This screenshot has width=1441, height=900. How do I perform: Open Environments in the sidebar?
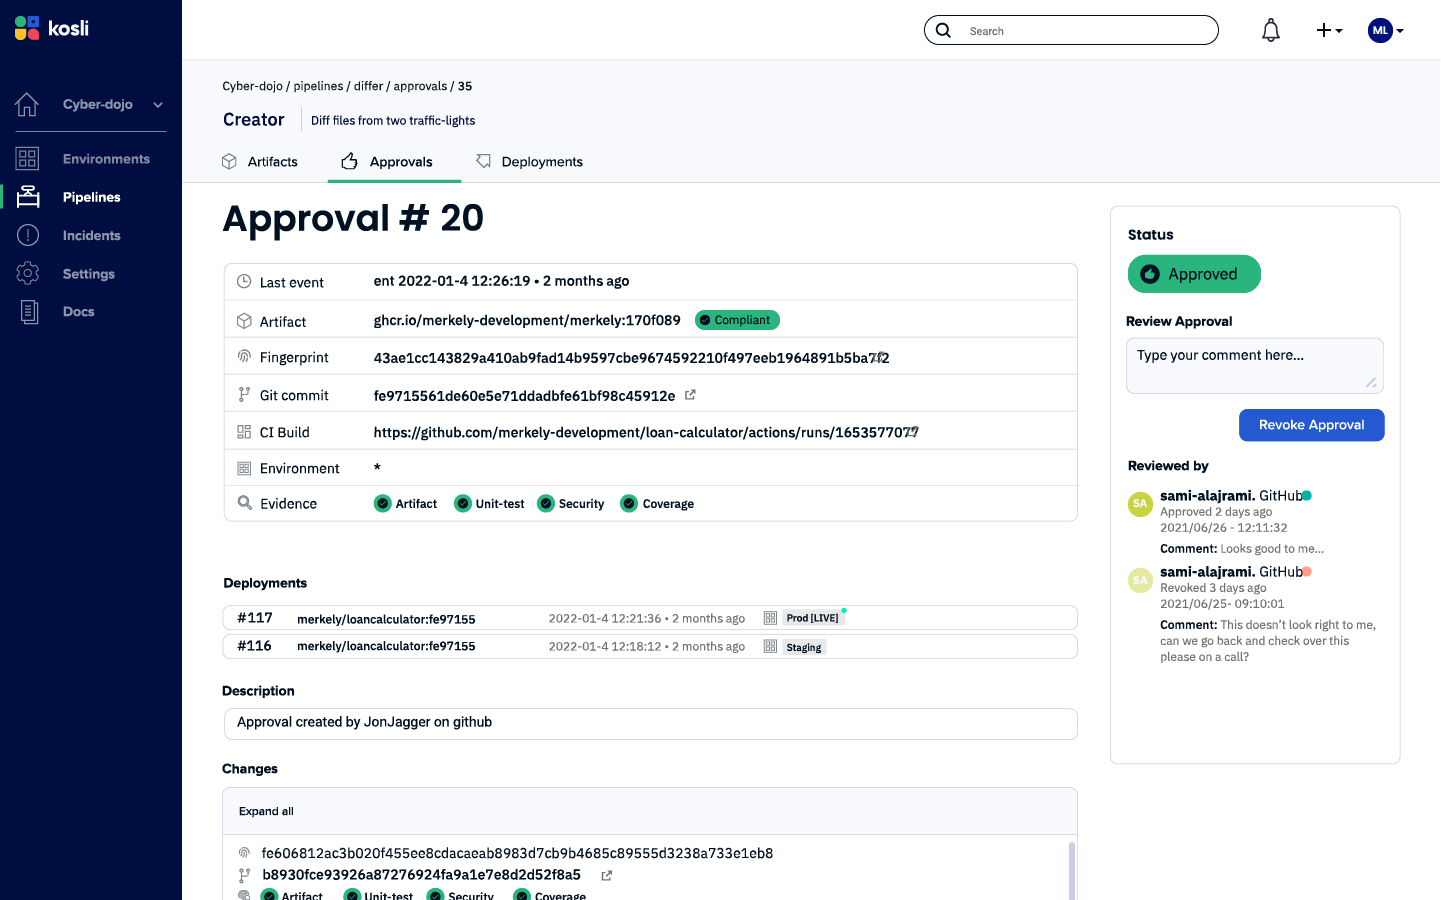106,159
